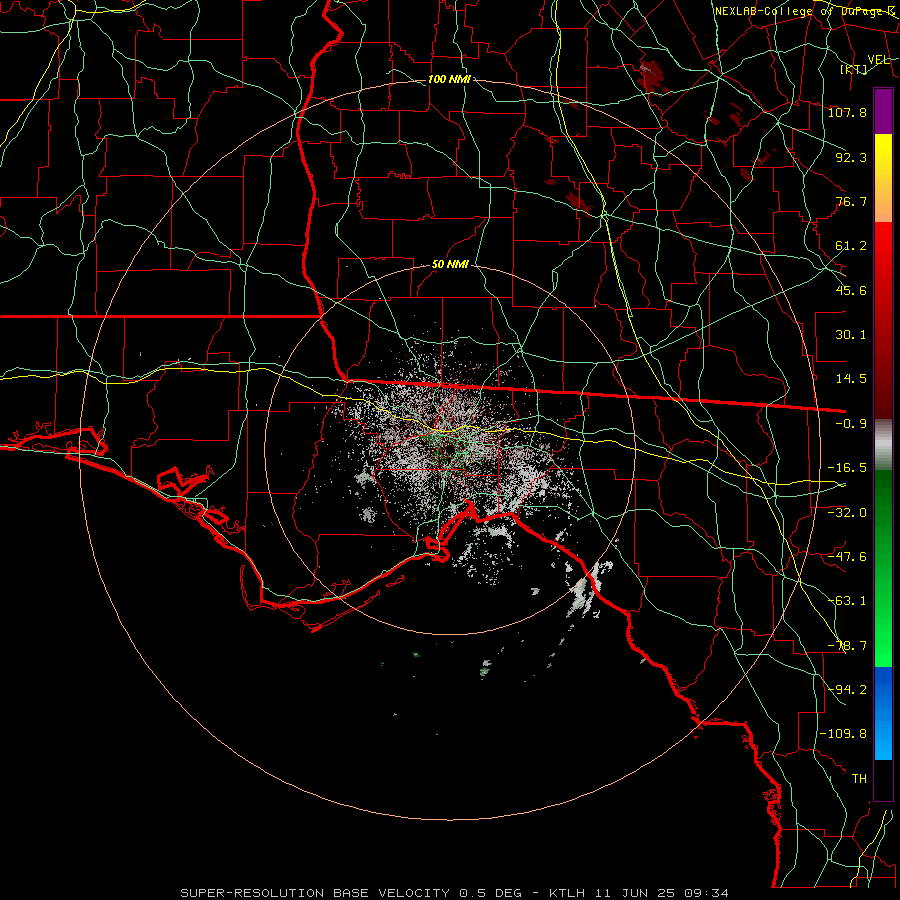Click the 100 NMI range ring label

coord(449,79)
